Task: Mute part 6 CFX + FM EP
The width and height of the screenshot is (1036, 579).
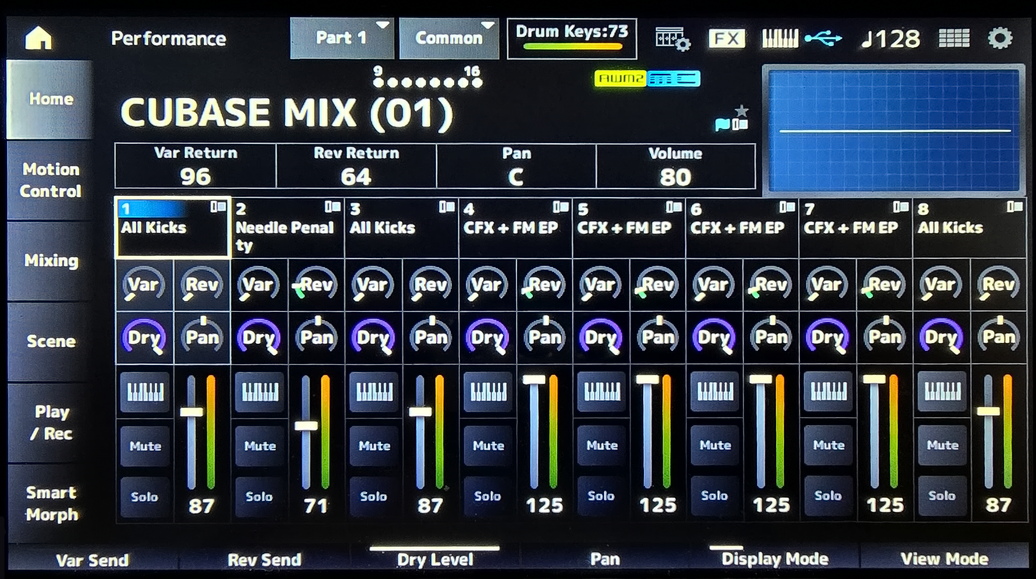Action: pyautogui.click(x=715, y=446)
